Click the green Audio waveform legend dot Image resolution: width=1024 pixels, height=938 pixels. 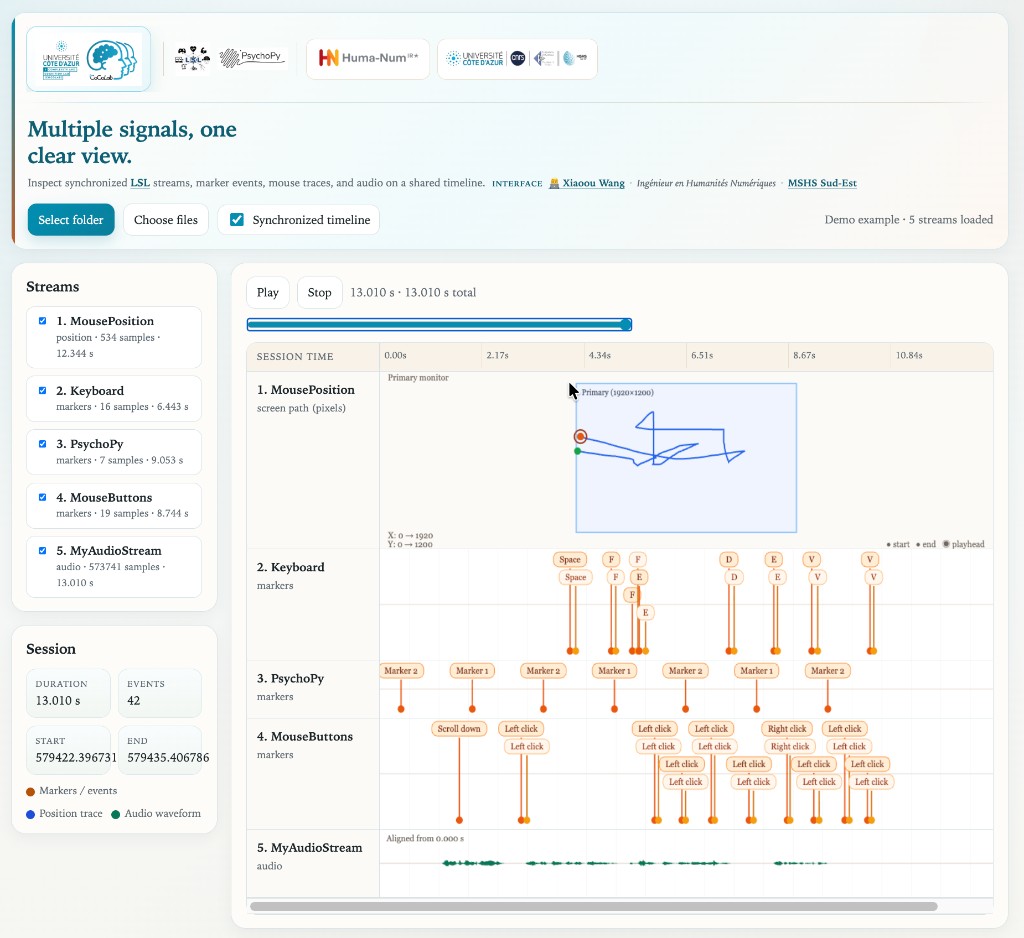coord(116,814)
